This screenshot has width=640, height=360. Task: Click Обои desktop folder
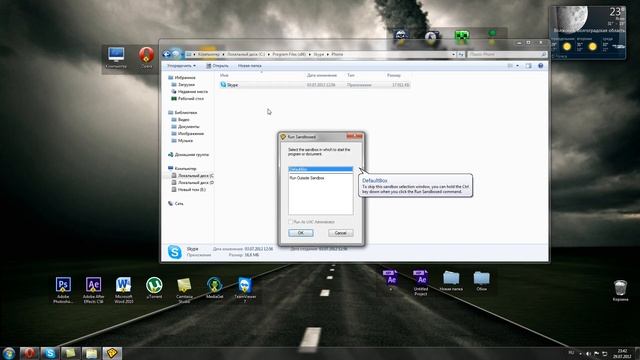482,281
